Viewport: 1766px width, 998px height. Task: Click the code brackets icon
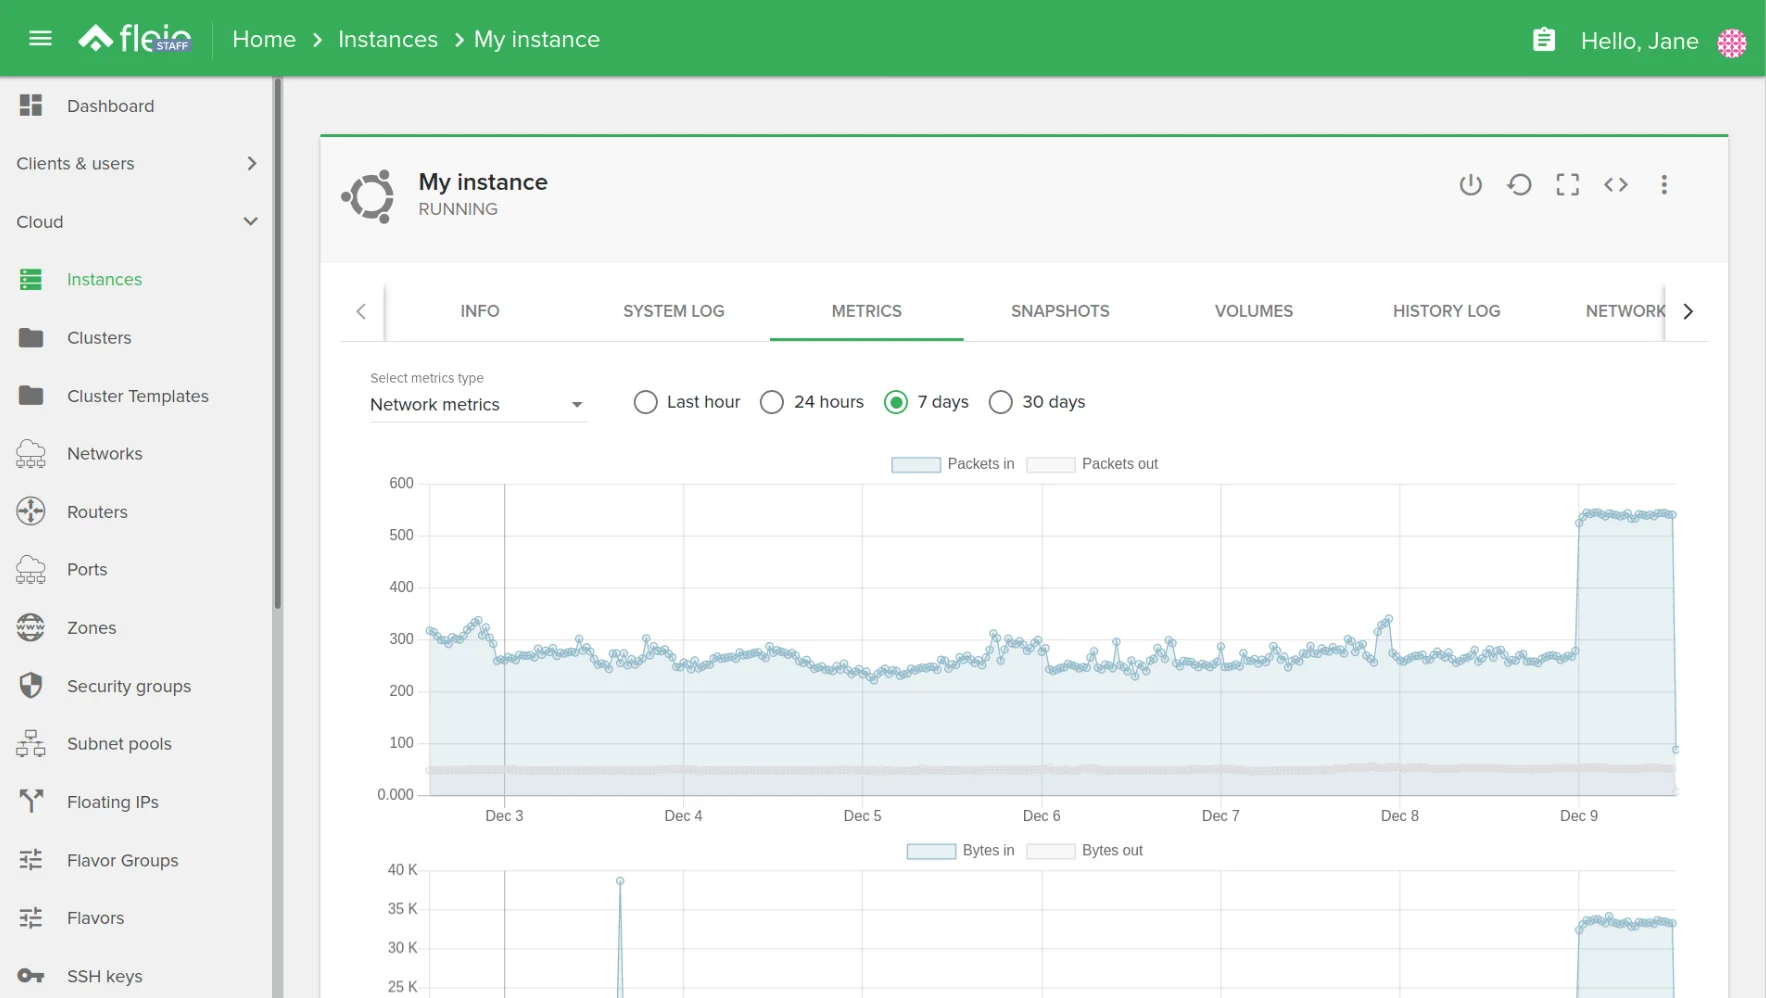click(x=1615, y=185)
